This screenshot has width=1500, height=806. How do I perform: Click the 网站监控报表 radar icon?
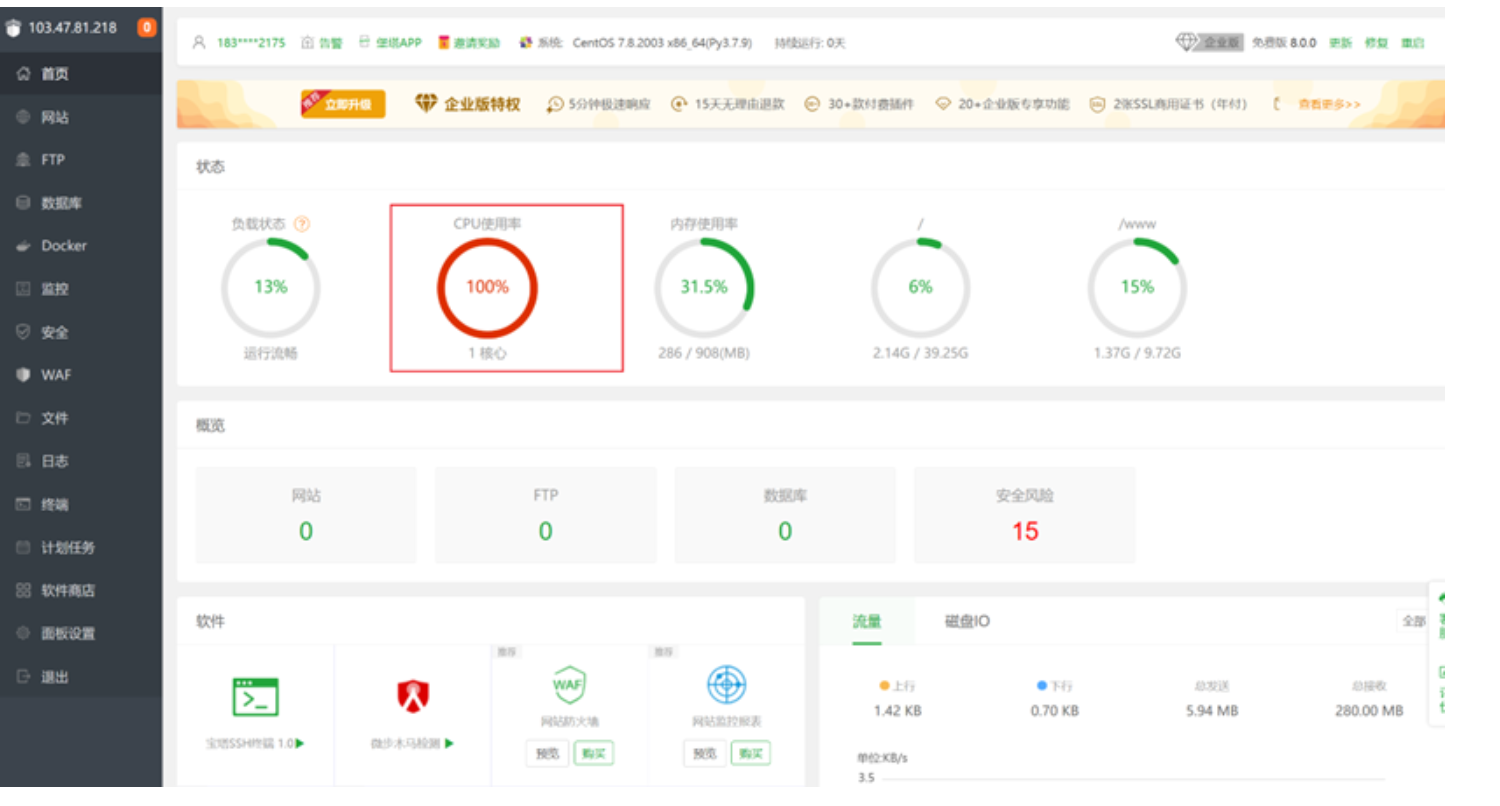click(x=726, y=685)
